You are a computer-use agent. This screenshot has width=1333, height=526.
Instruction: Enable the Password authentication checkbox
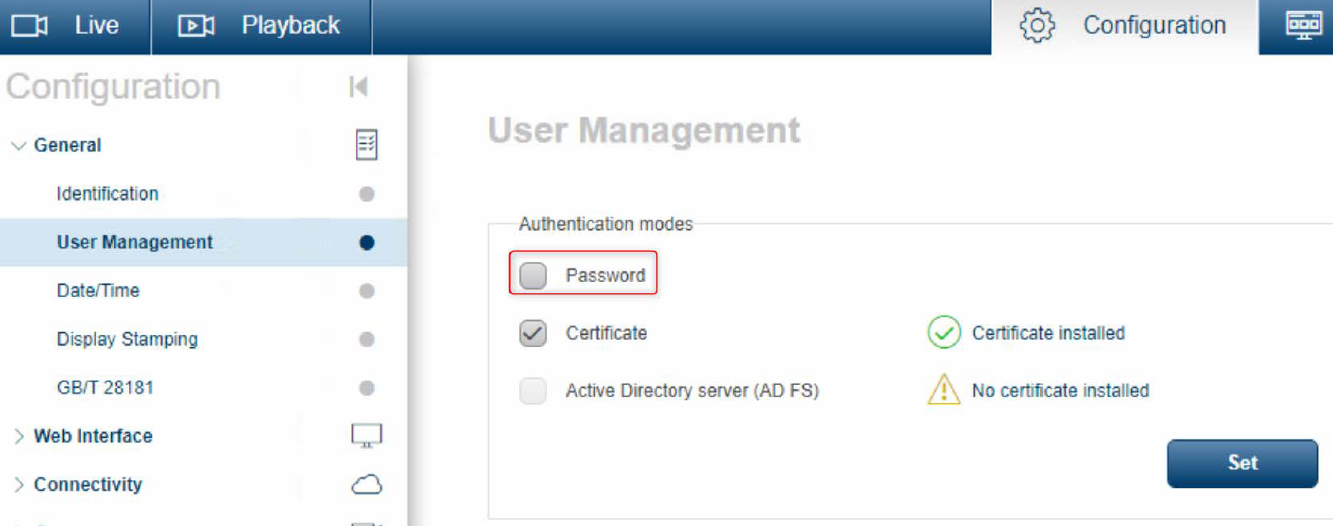pyautogui.click(x=534, y=275)
